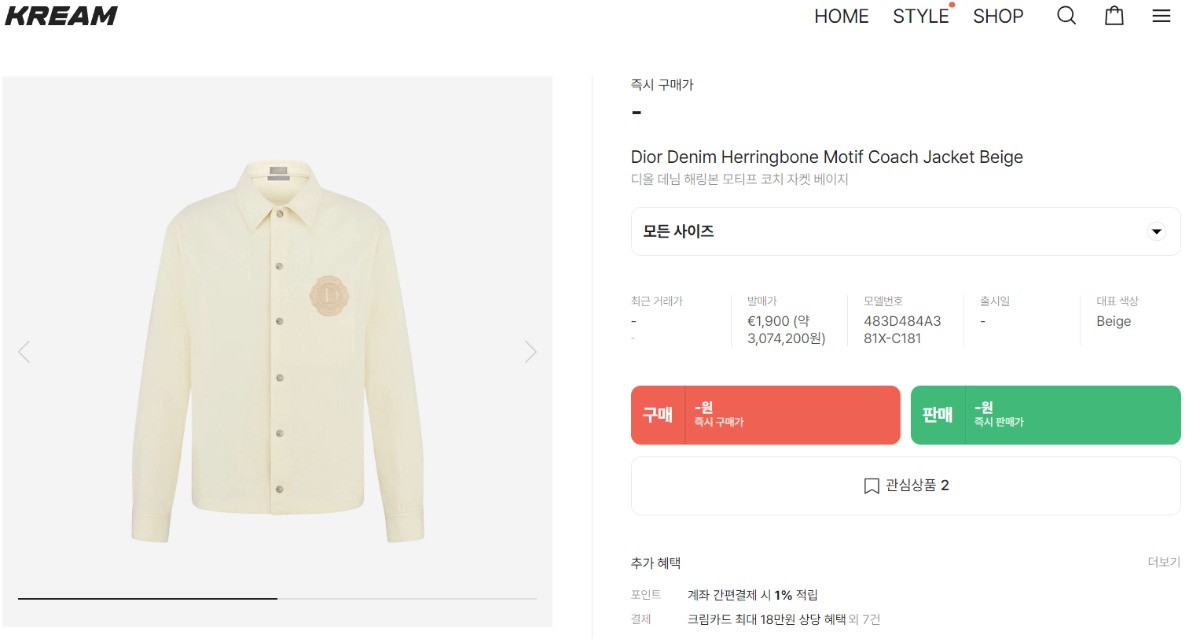Image resolution: width=1200 pixels, height=639 pixels.
Task: Click the round arrow icon in size selector
Action: [1156, 232]
